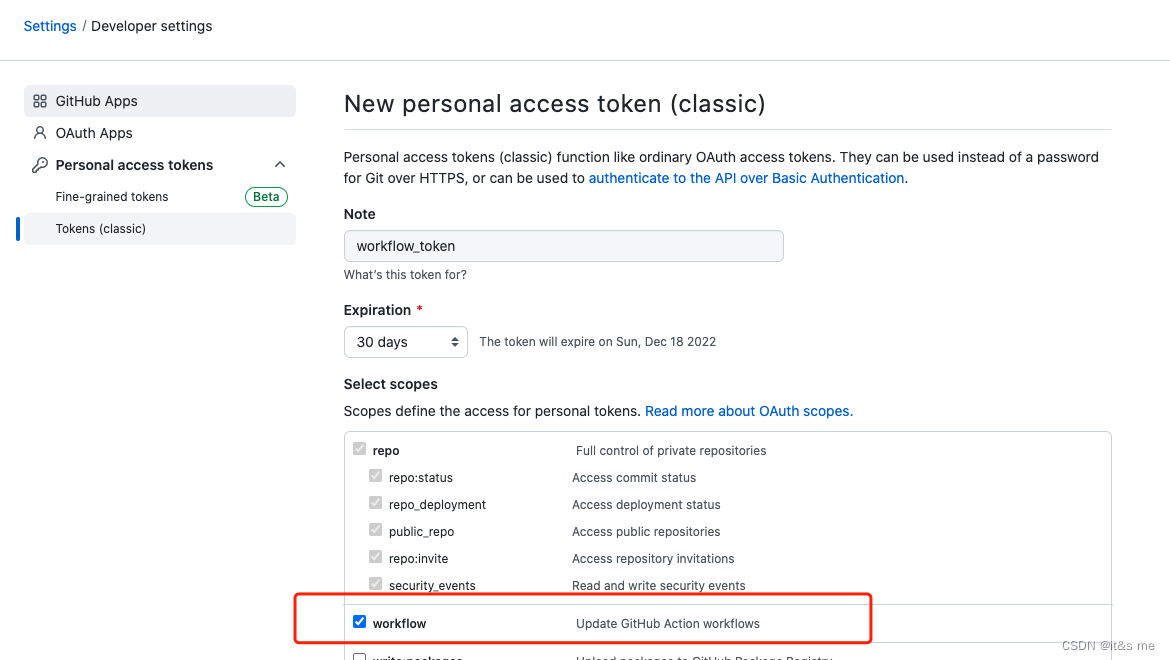Click the GitHub Apps grid icon

[40, 101]
